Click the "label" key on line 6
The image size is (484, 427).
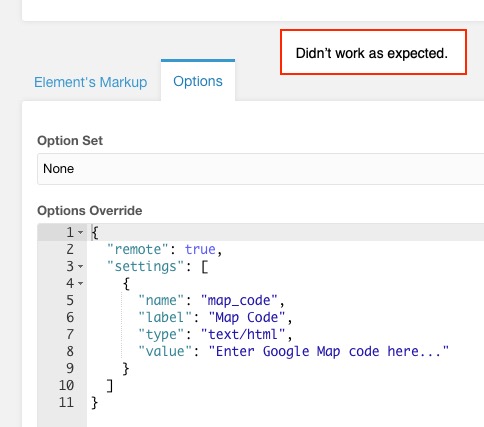165,318
